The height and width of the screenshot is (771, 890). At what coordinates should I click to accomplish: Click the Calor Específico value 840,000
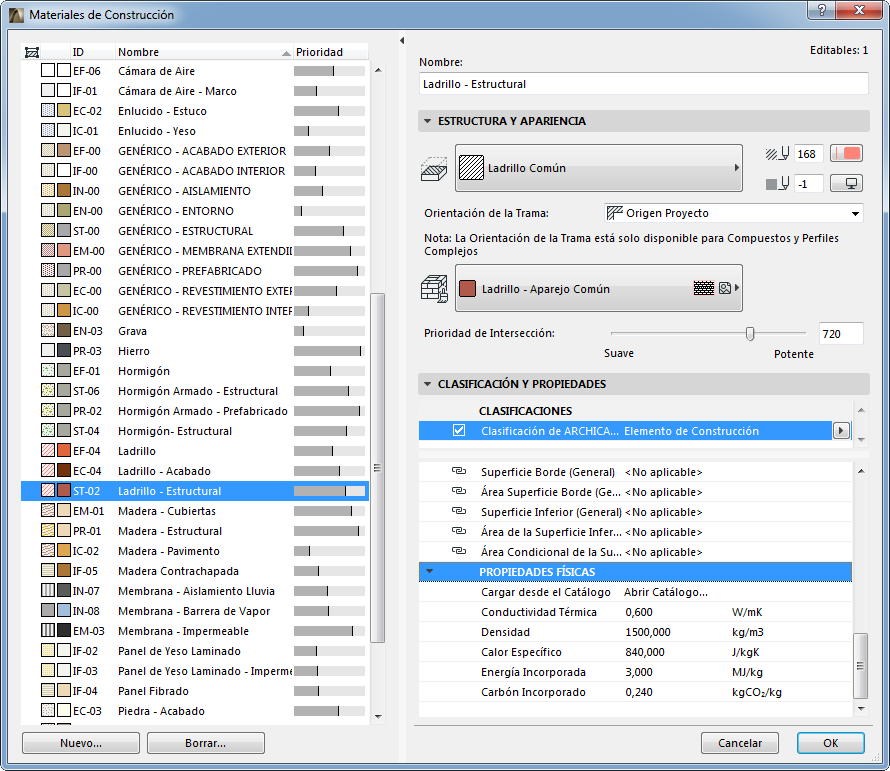click(645, 652)
